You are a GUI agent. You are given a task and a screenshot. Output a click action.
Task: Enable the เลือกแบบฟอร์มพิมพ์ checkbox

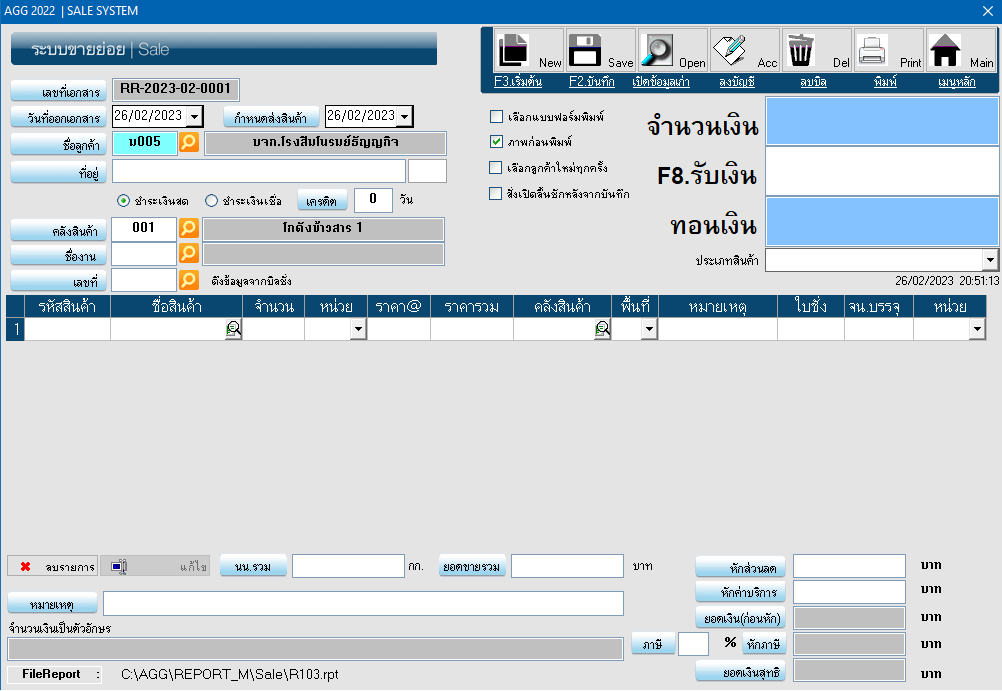[x=496, y=116]
